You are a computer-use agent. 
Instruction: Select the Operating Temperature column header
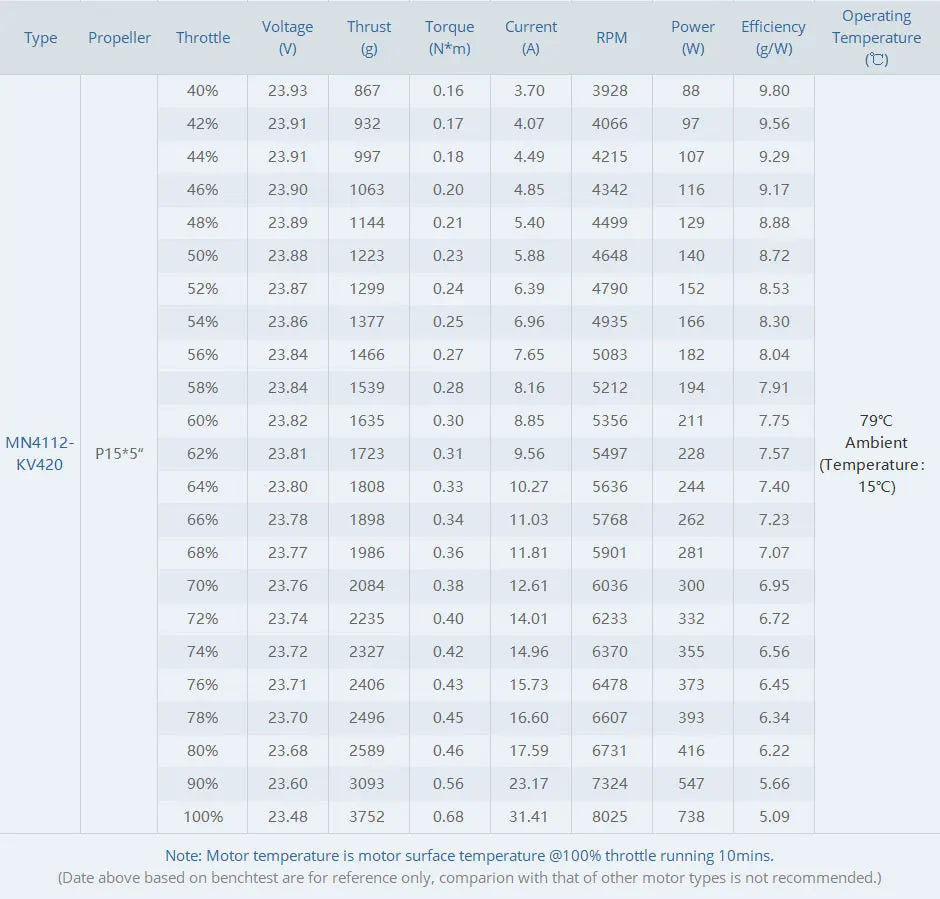pyautogui.click(x=876, y=38)
